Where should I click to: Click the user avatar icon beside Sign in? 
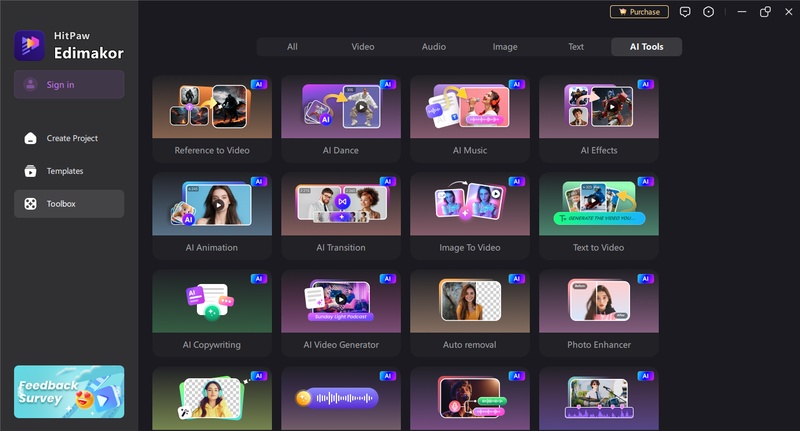[31, 84]
